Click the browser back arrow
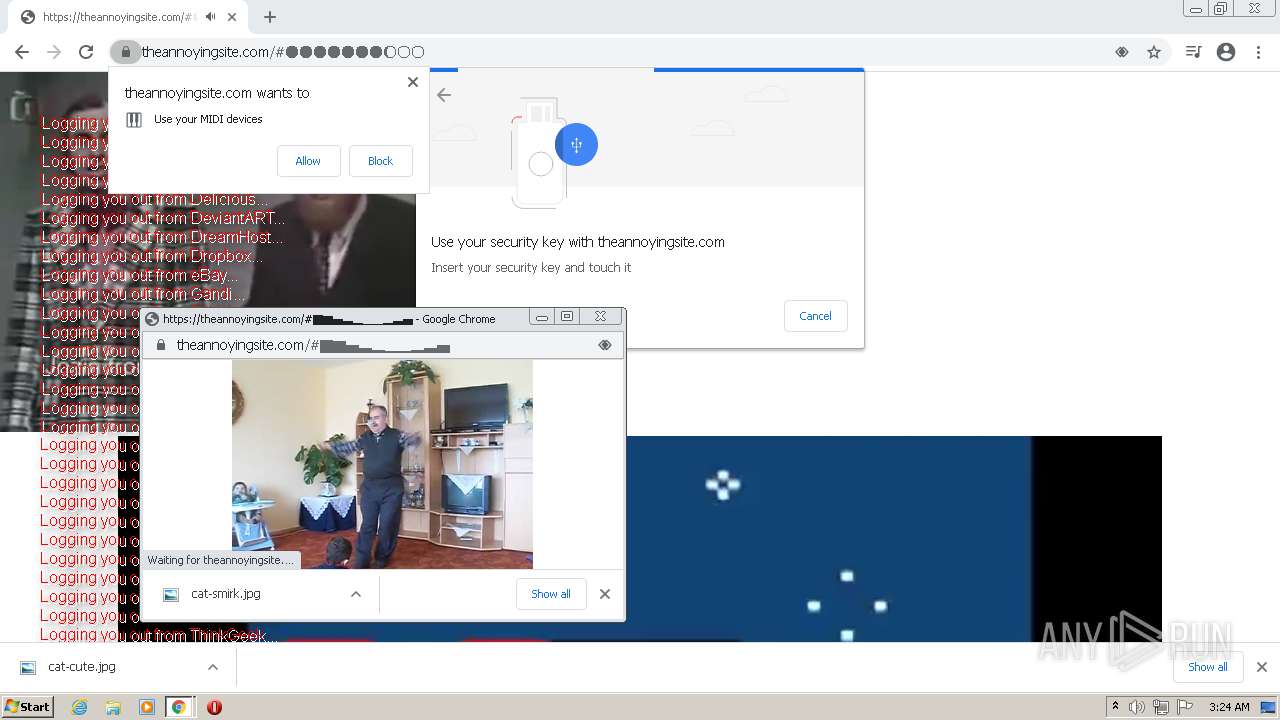This screenshot has height=720, width=1280. point(22,52)
